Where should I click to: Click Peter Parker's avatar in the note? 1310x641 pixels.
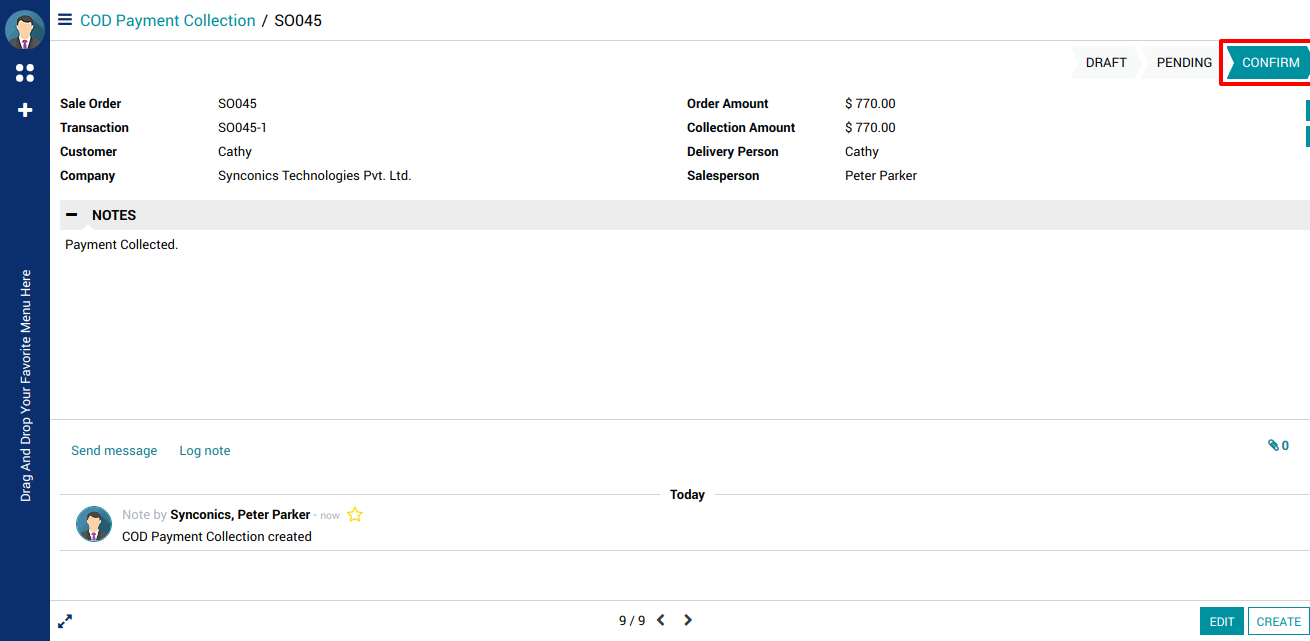[x=94, y=524]
